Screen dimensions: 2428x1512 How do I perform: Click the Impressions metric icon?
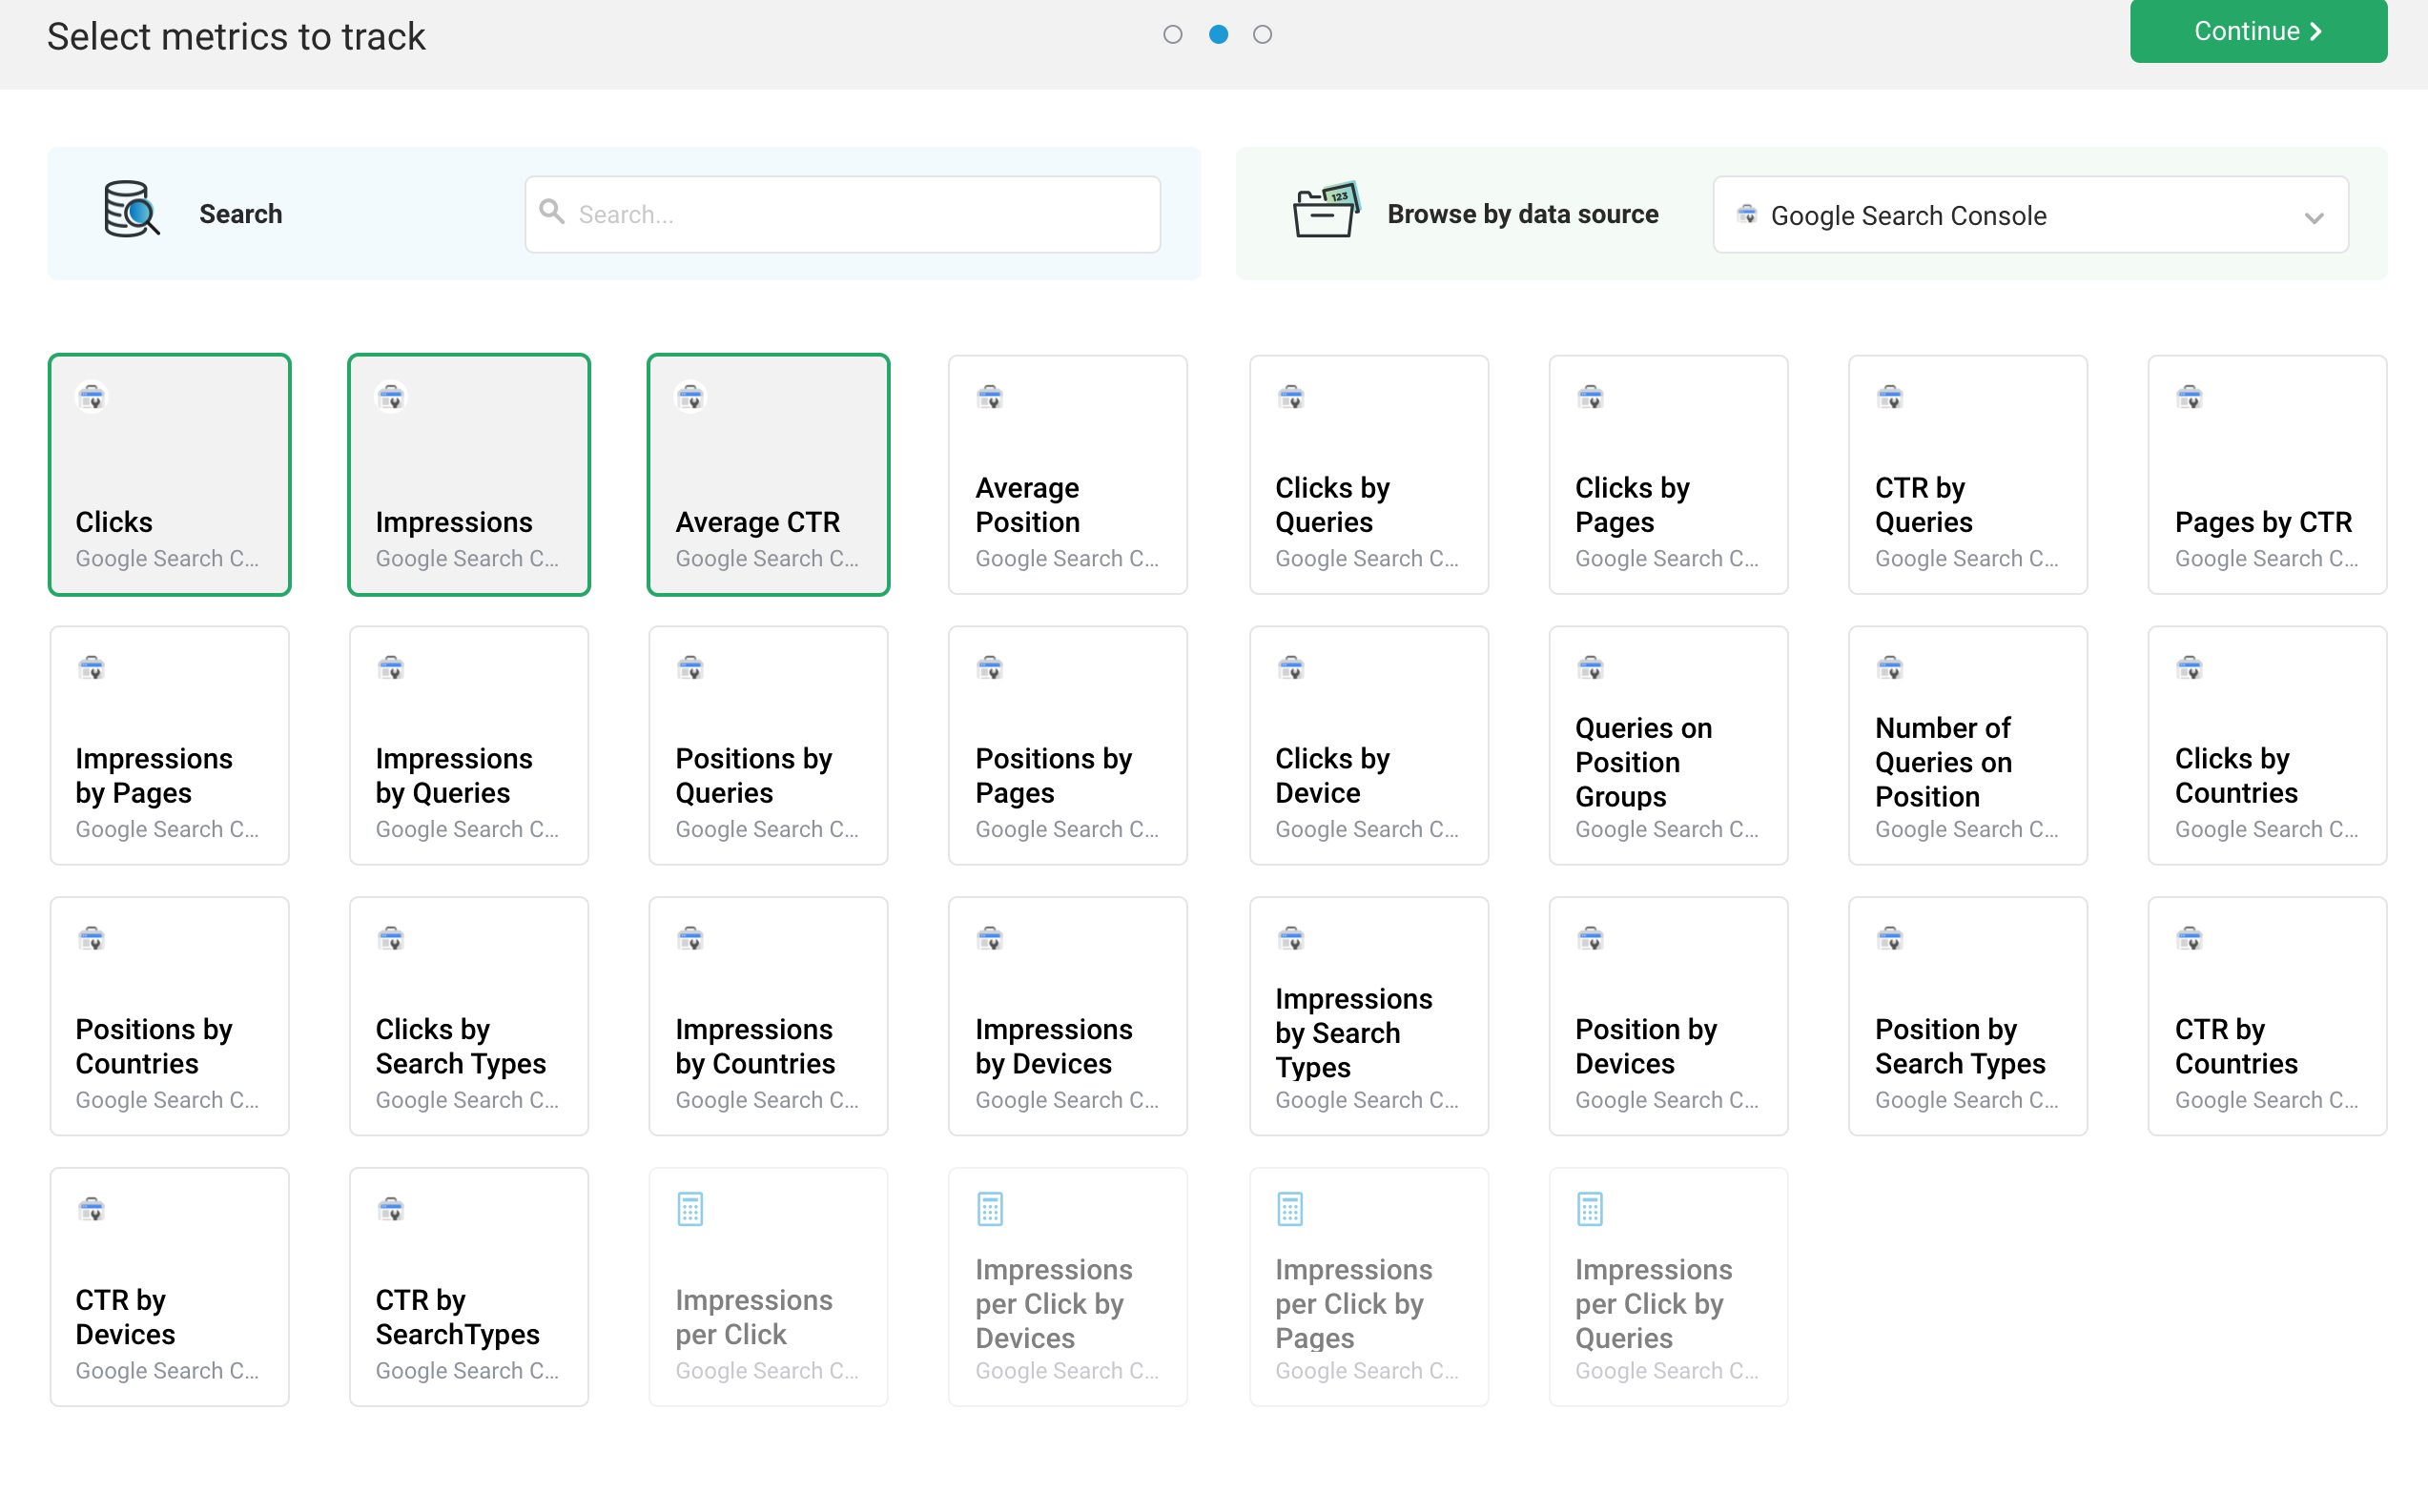tap(392, 398)
